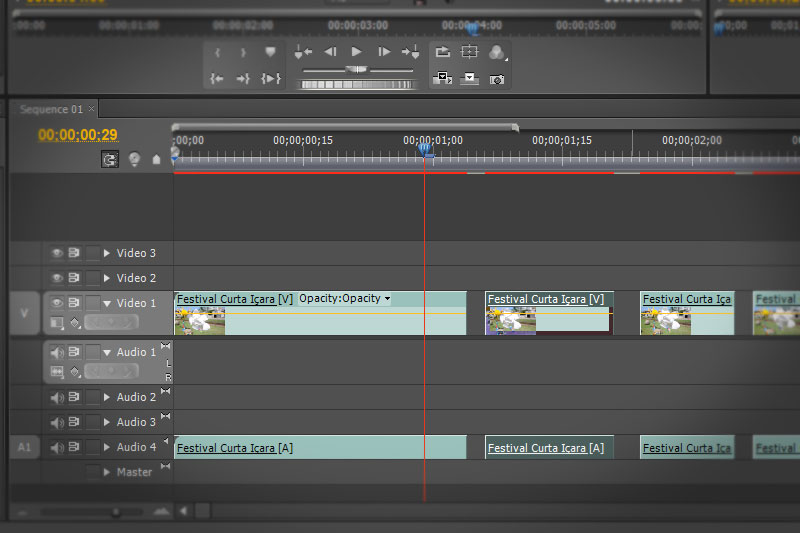The image size is (800, 533).
Task: Select the Sequence 01 tab
Action: pyautogui.click(x=48, y=109)
